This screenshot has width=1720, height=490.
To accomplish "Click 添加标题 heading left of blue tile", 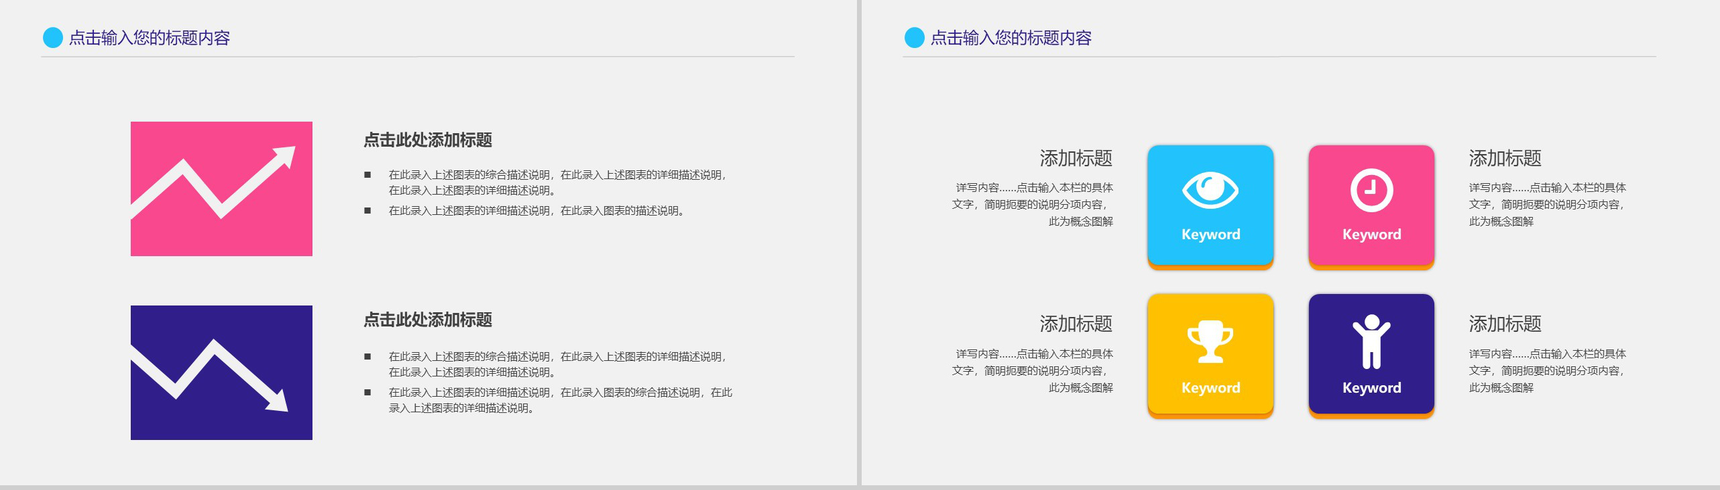I will click(1076, 158).
